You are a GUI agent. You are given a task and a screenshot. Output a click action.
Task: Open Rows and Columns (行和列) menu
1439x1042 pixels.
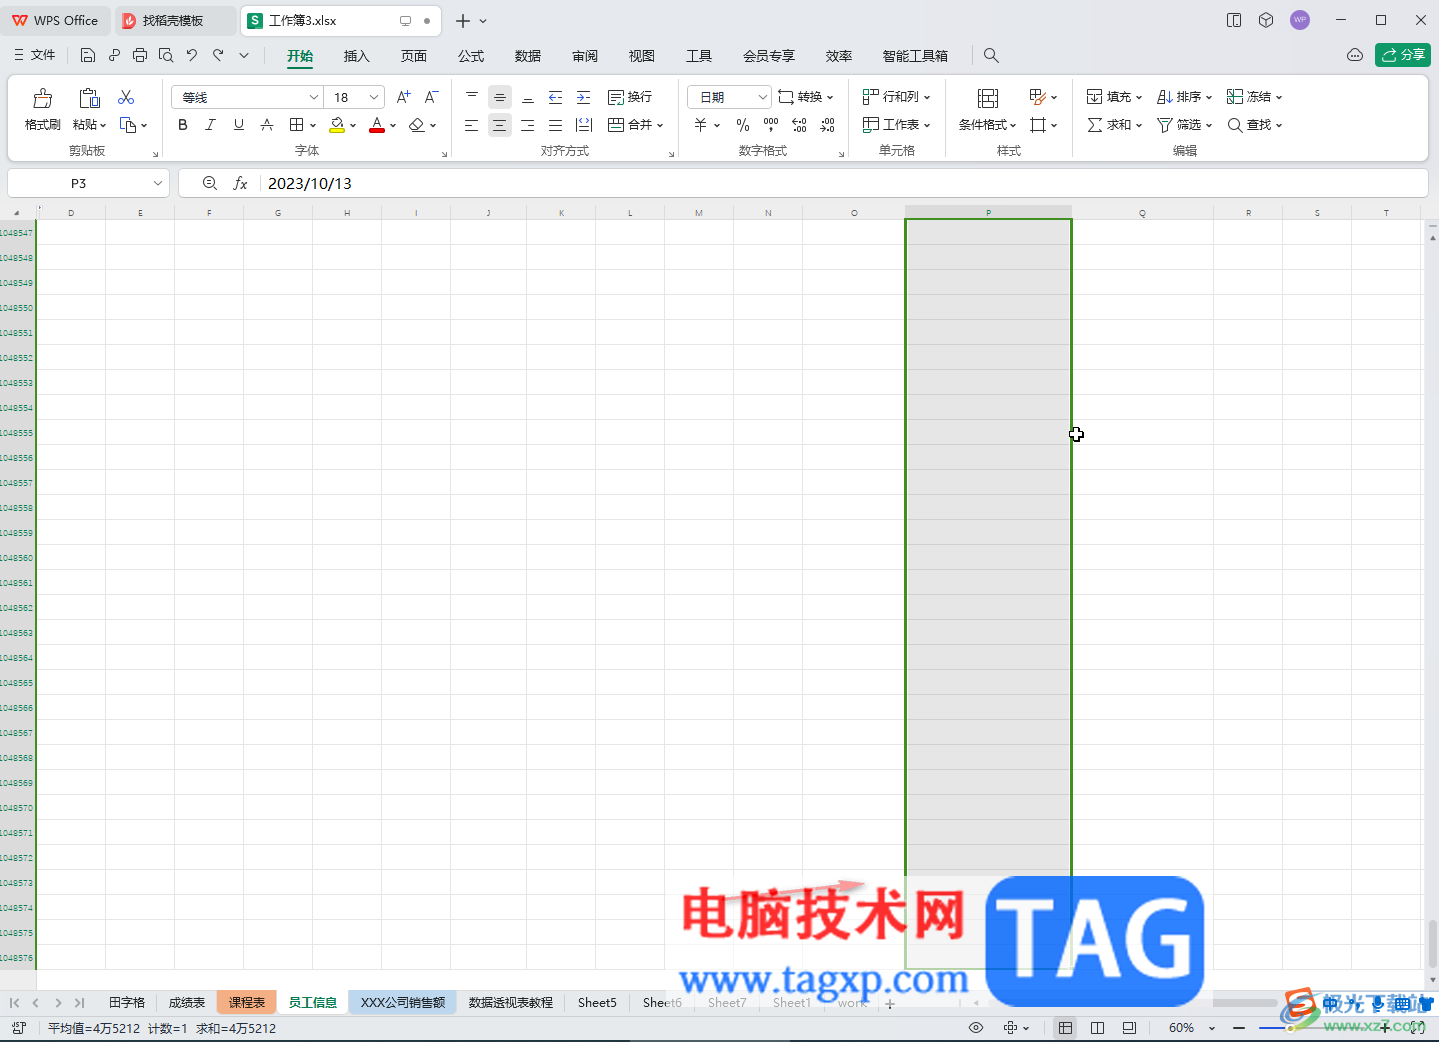click(896, 97)
